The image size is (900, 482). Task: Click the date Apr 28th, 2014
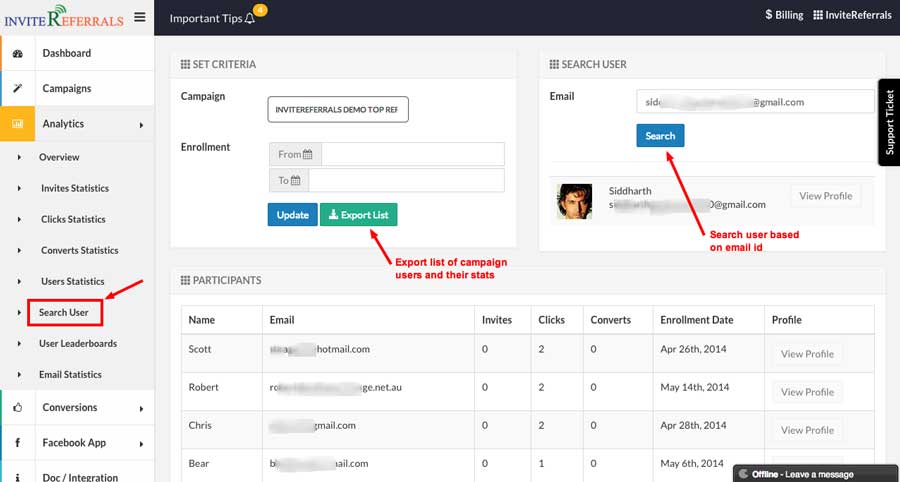tap(694, 425)
